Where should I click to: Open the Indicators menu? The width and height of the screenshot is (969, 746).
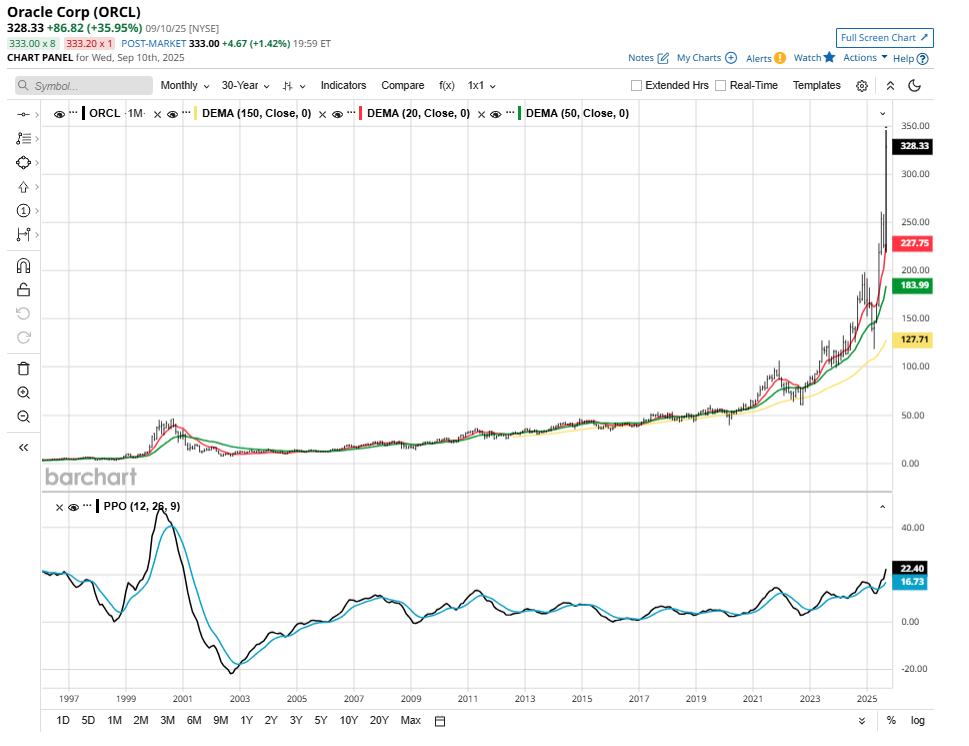[x=343, y=85]
